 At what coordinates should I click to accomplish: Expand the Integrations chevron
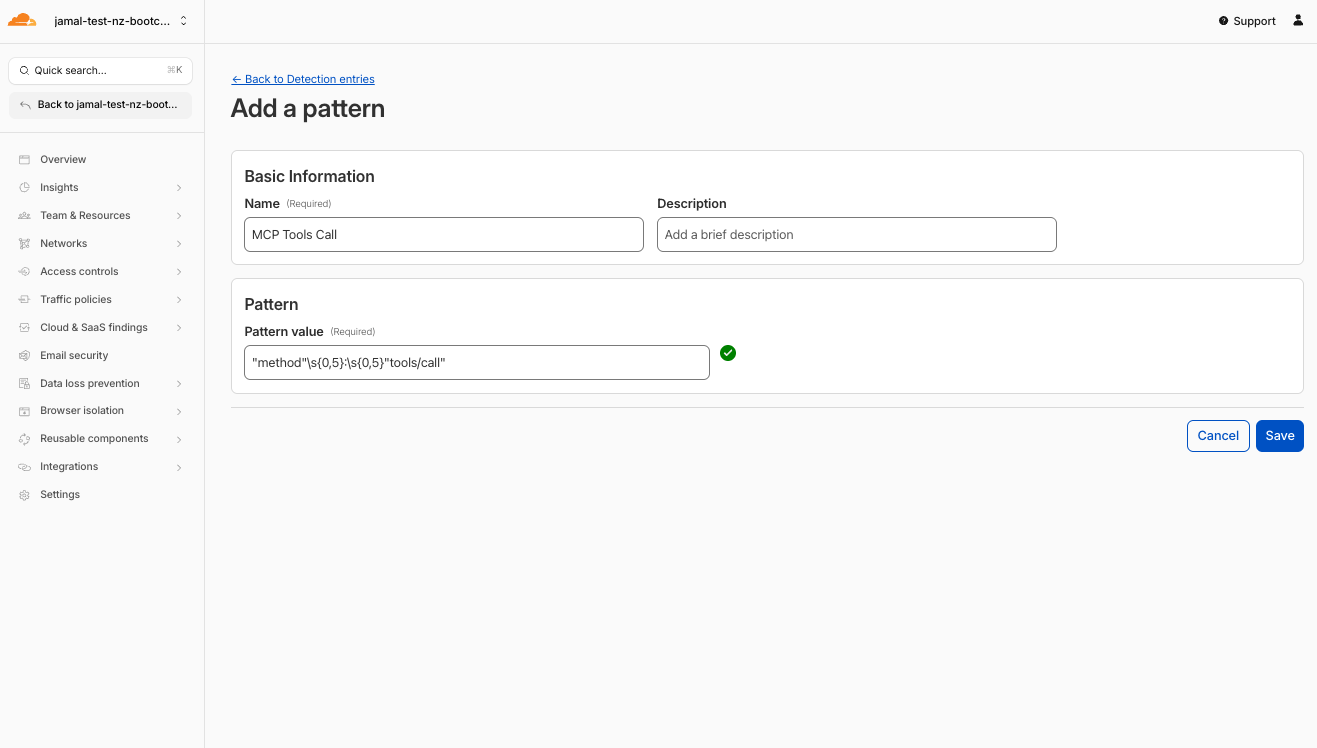click(x=179, y=467)
